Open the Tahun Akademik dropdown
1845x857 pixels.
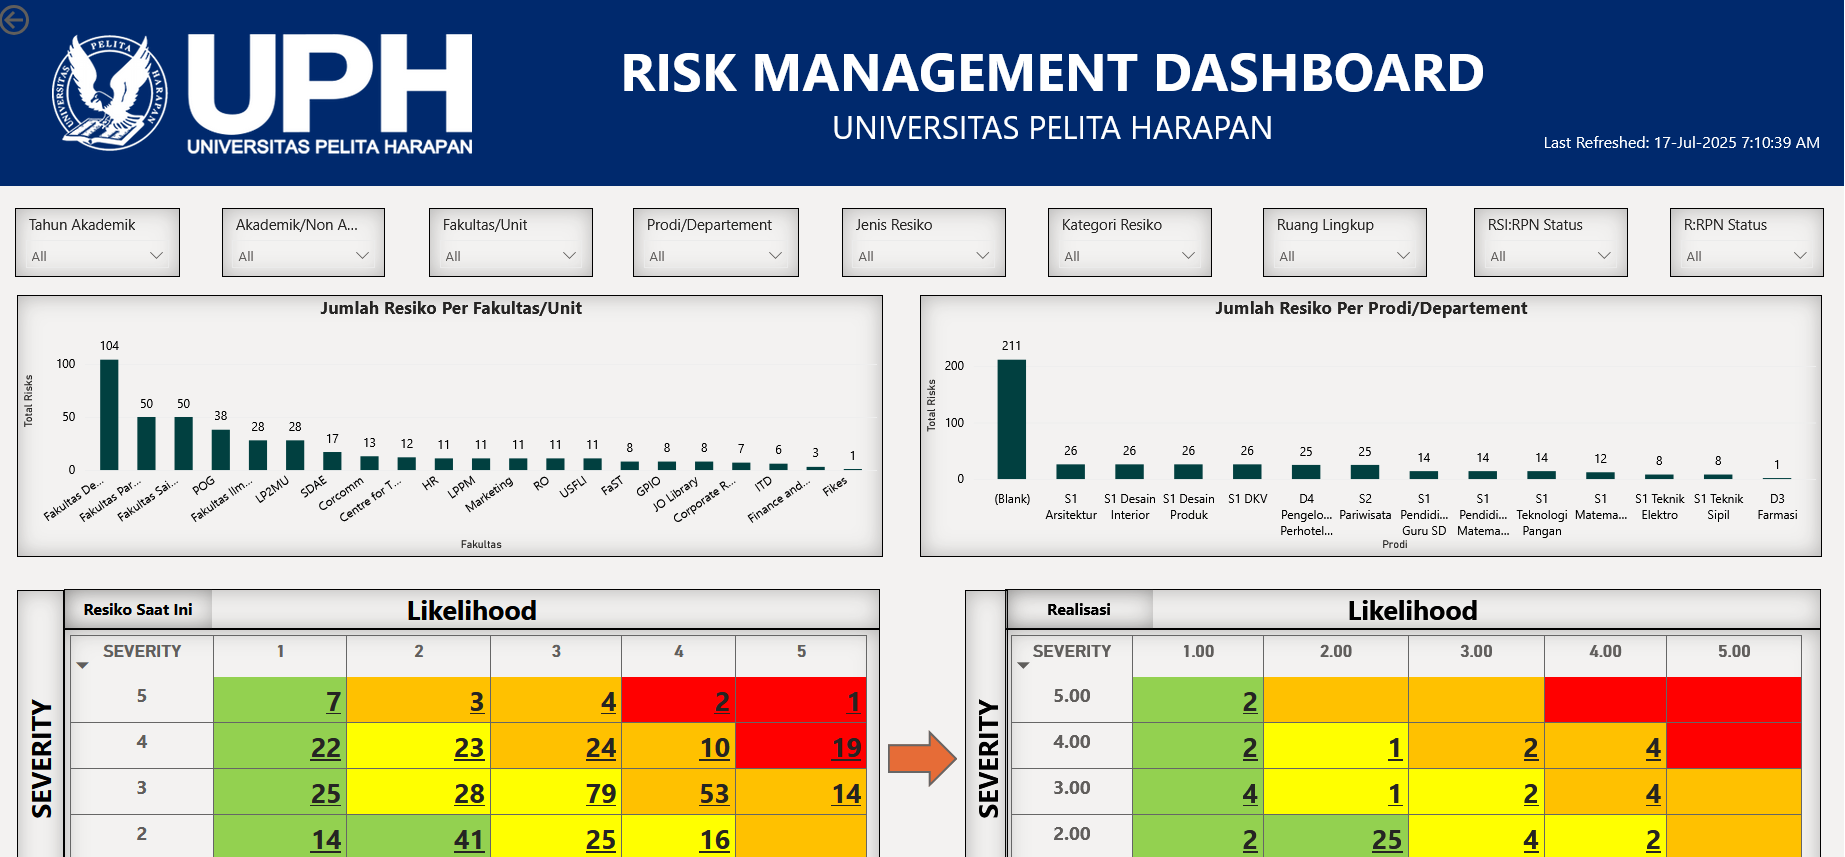tap(97, 256)
